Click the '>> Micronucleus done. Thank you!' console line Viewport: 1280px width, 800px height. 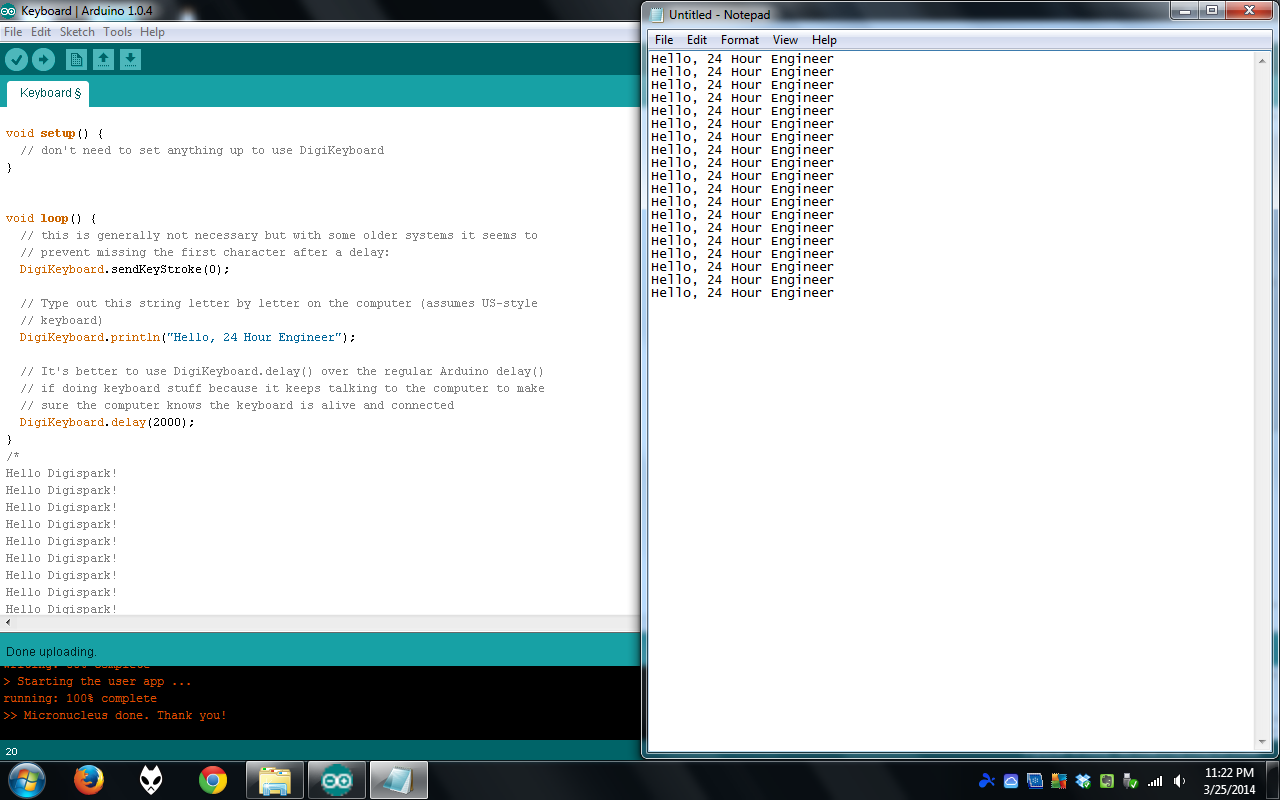coord(115,715)
